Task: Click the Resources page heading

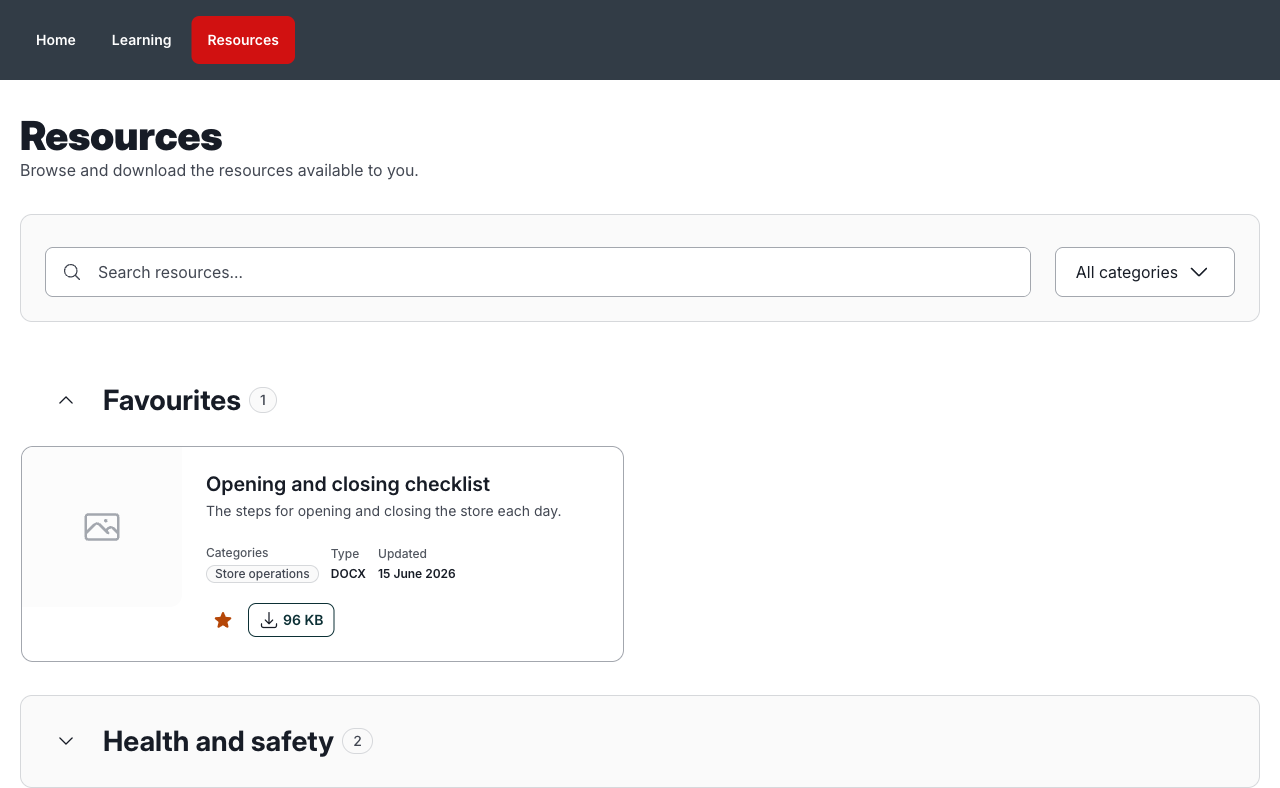Action: coord(121,136)
